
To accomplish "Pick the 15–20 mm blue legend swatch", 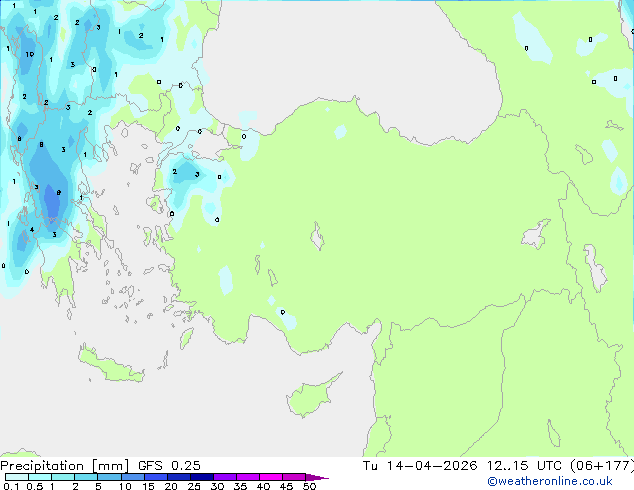I will tap(155, 477).
